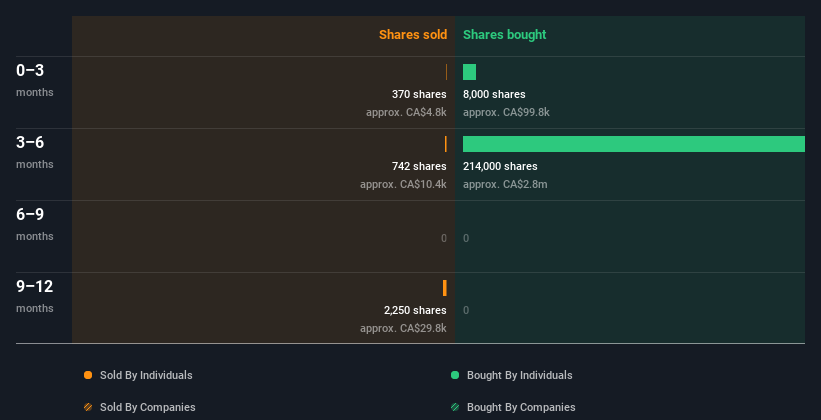The width and height of the screenshot is (821, 420).
Task: Click the green Bought By Individuals legend dot
Action: pyautogui.click(x=455, y=375)
